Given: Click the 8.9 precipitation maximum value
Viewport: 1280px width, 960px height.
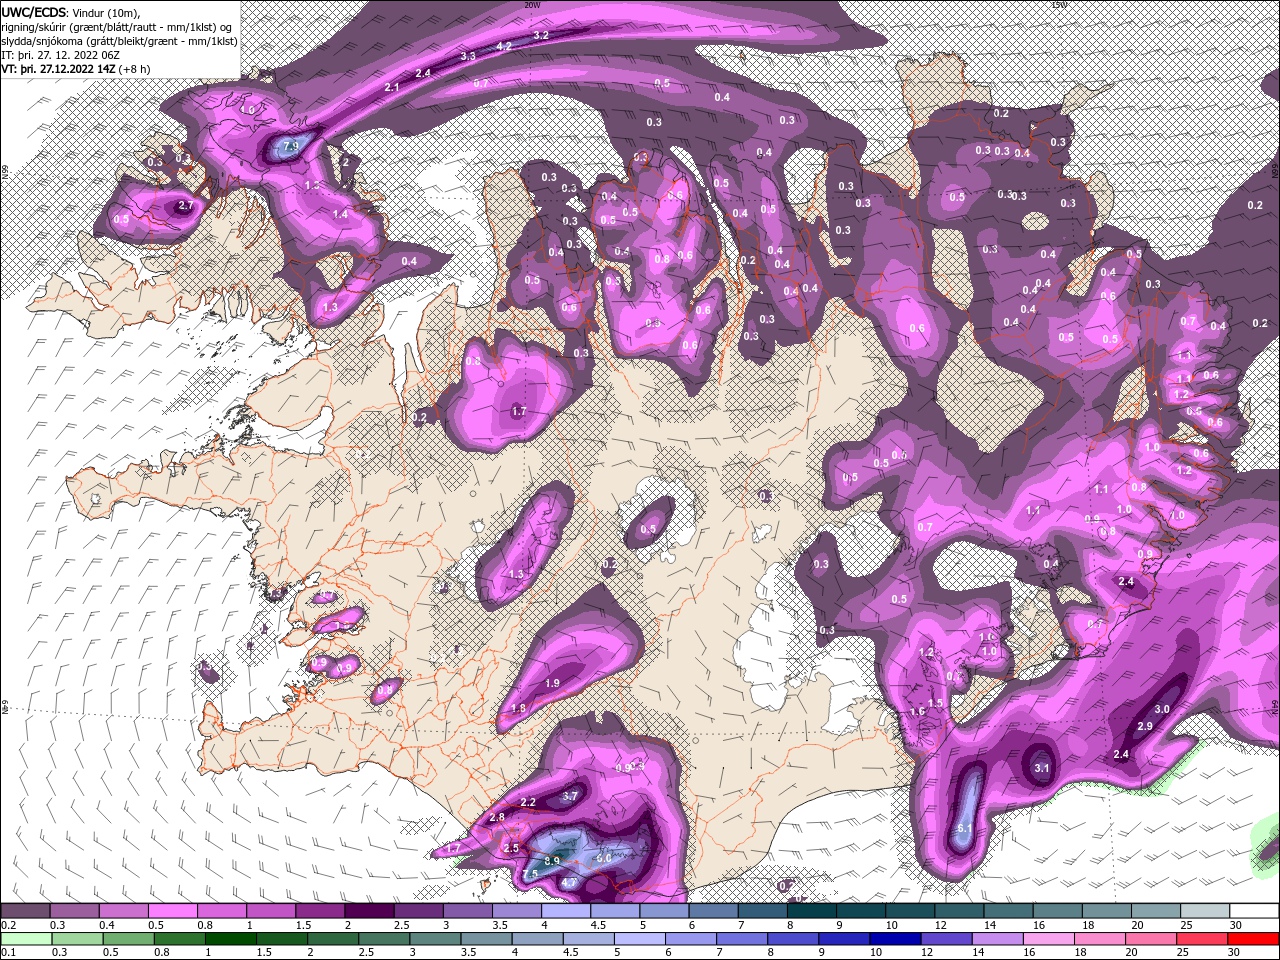Looking at the screenshot, I should 552,861.
